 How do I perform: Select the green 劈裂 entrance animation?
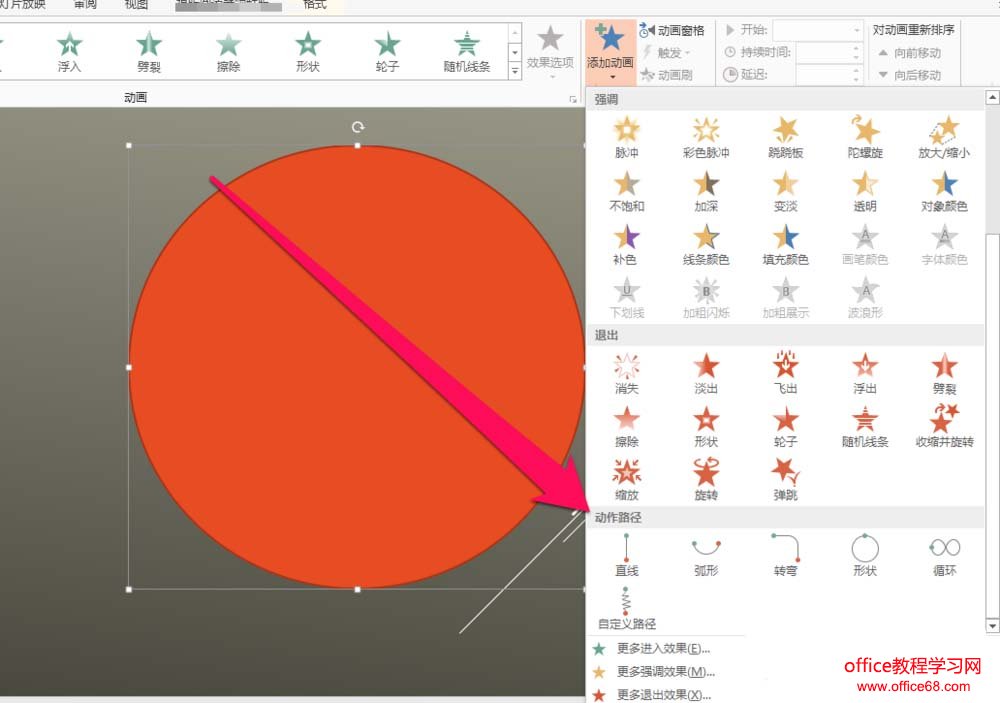[x=149, y=52]
